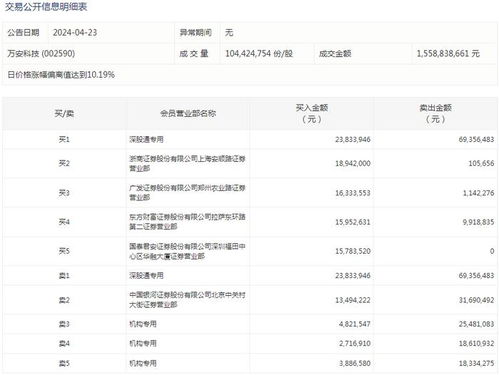Select the 买1 row label
The image size is (499, 375).
pyautogui.click(x=64, y=139)
